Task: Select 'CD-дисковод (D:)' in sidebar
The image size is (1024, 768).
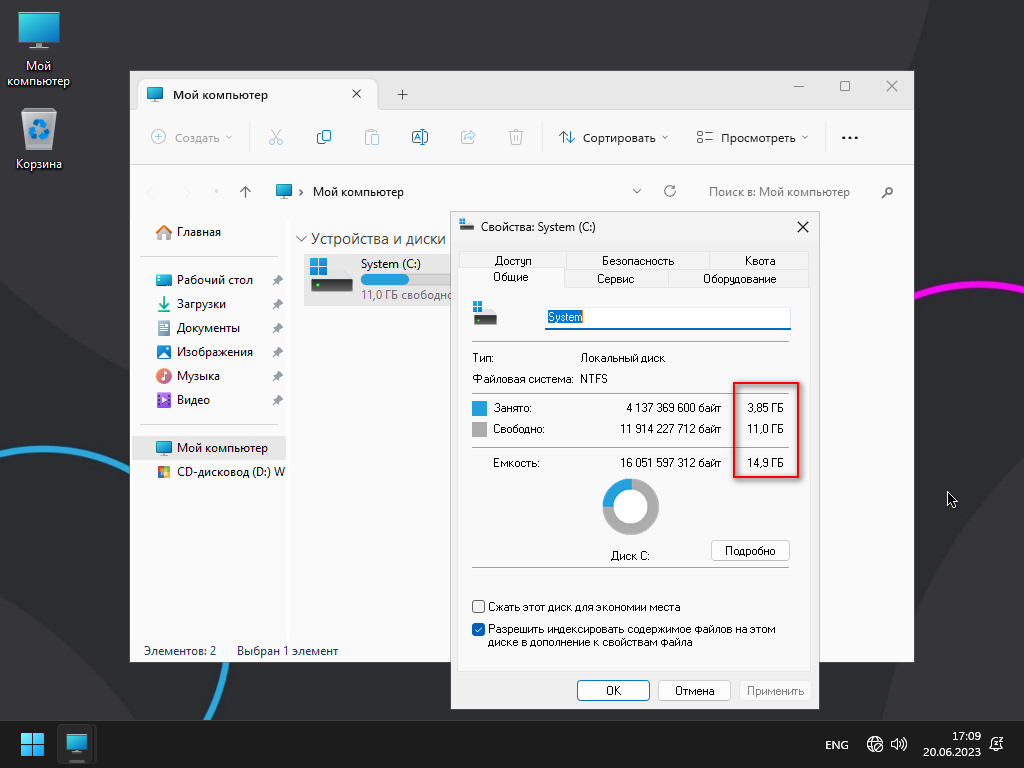Action: (220, 472)
